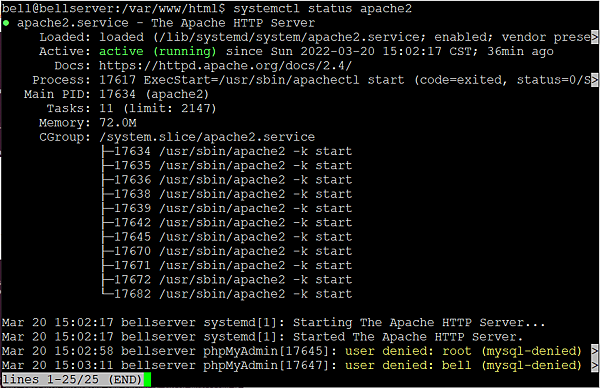Click the Memory 72.0M value
600x388 pixels.
tap(117, 123)
